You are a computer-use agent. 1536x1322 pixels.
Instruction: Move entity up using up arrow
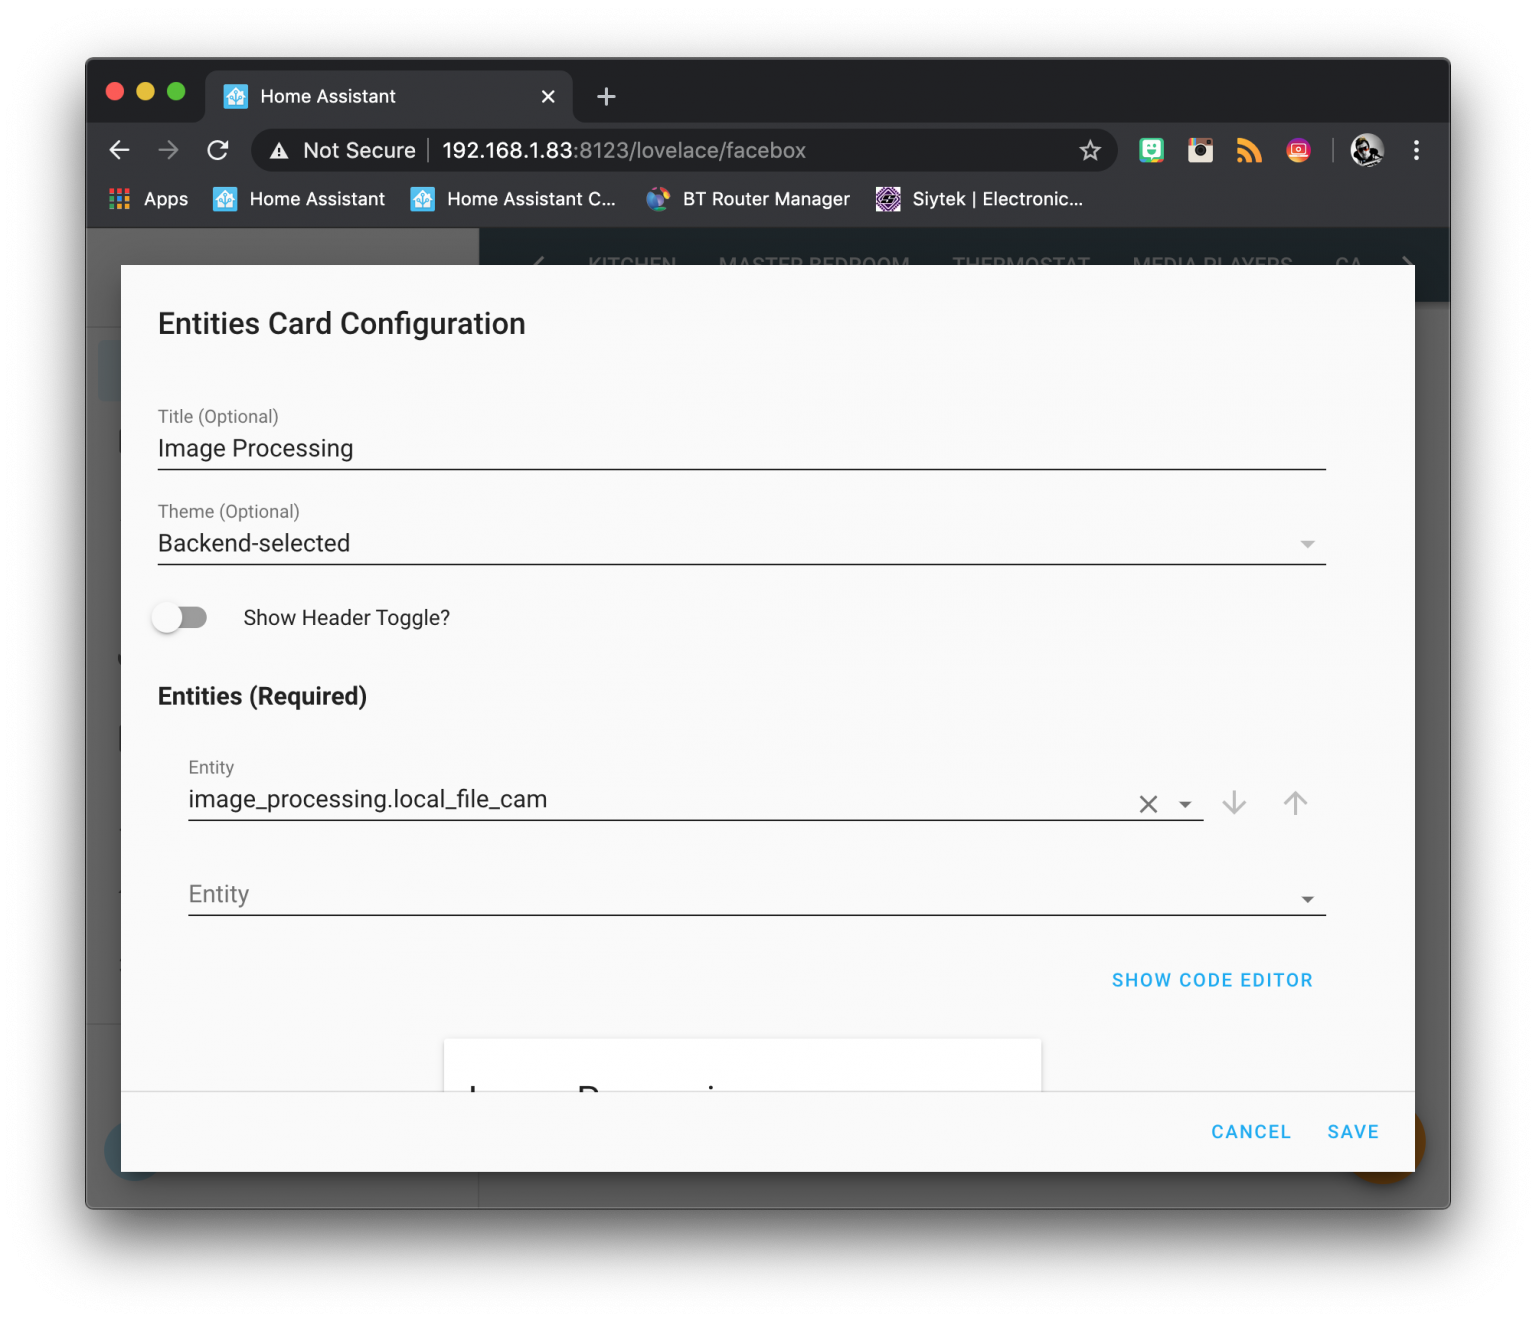[1296, 803]
